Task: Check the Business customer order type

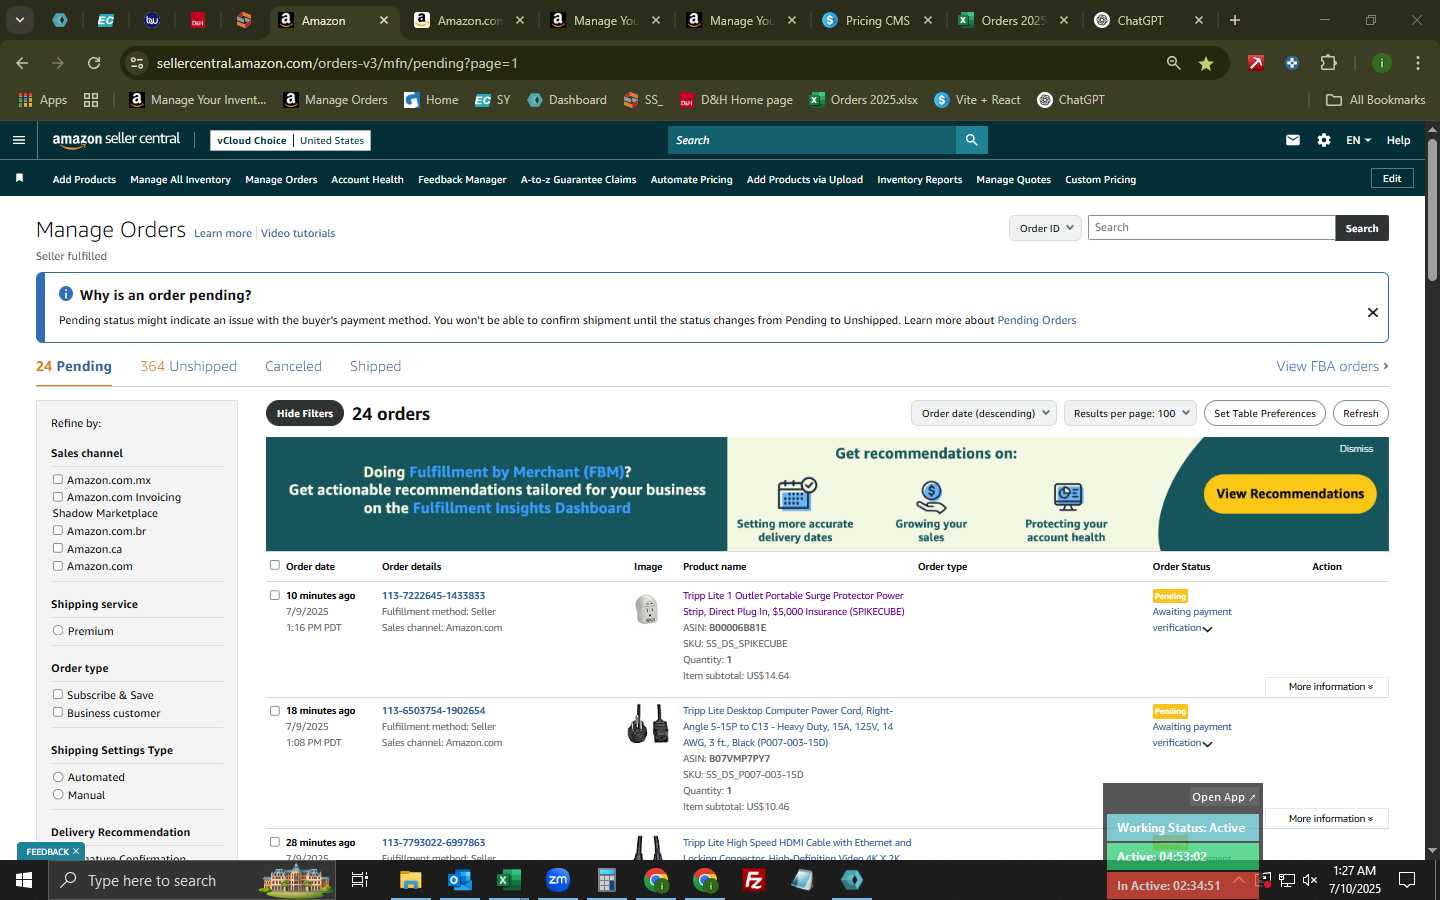Action: click(58, 712)
